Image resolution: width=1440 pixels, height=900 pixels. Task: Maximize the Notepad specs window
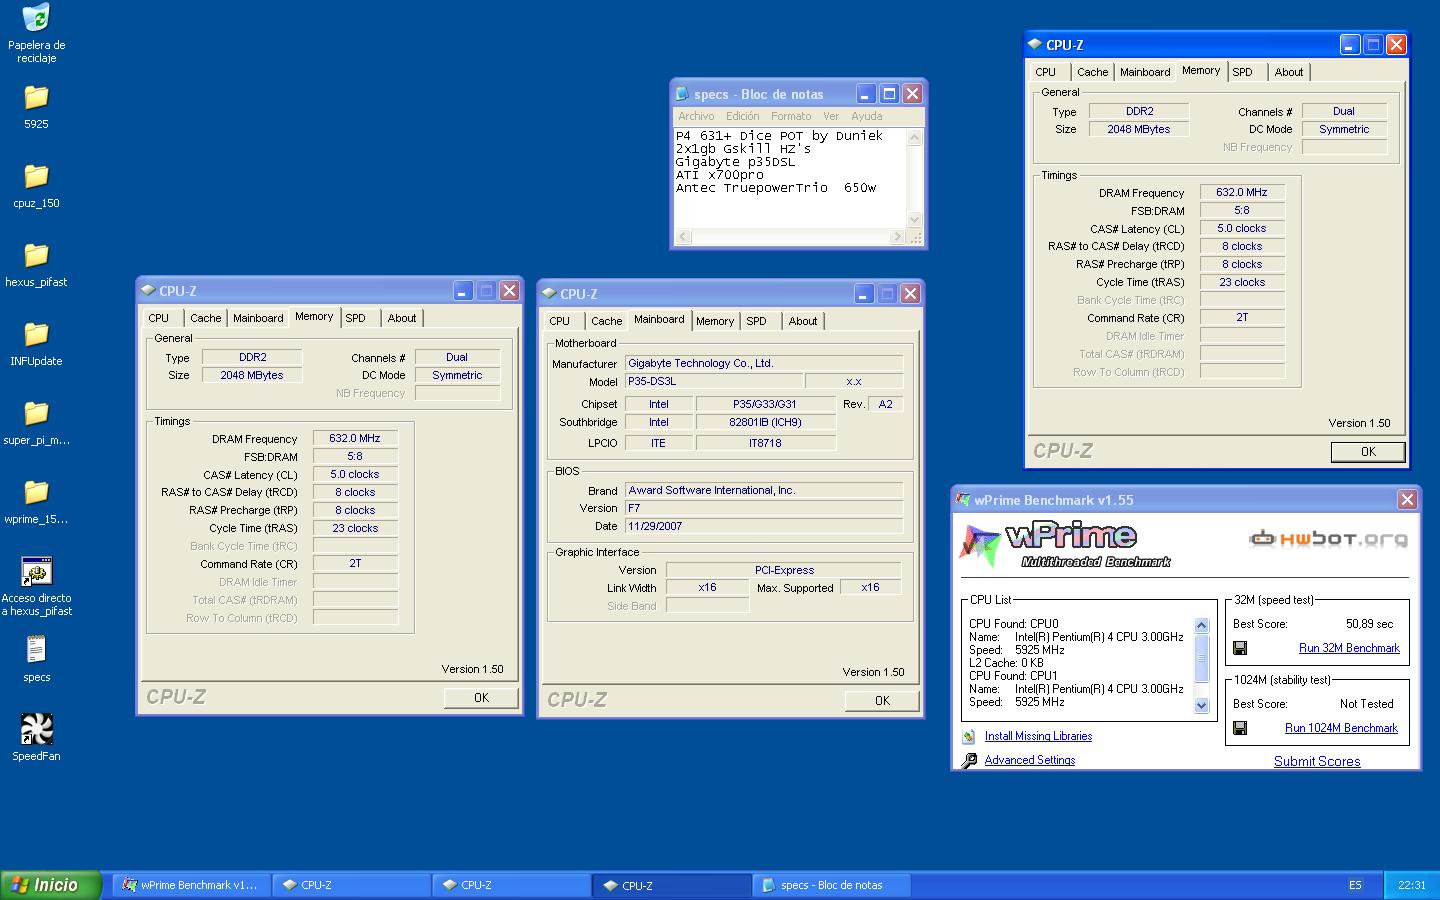pyautogui.click(x=889, y=94)
